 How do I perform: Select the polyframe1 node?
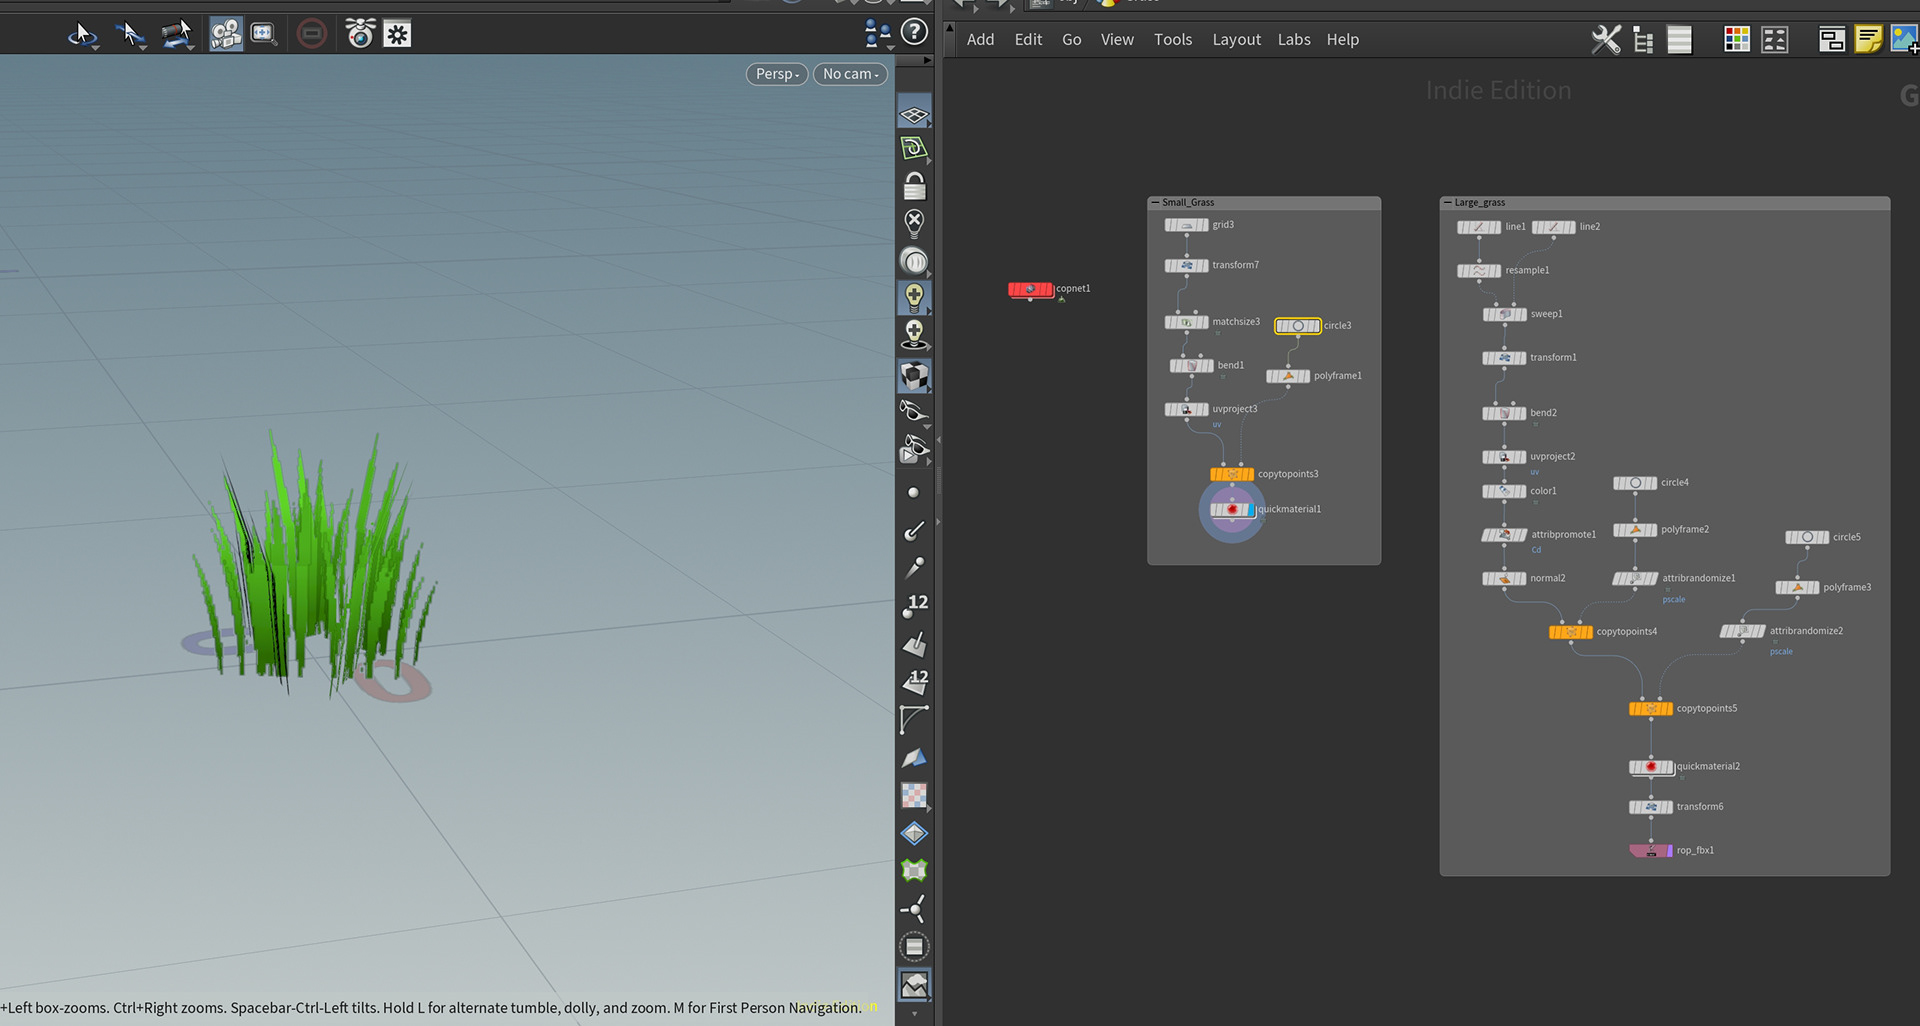1288,376
